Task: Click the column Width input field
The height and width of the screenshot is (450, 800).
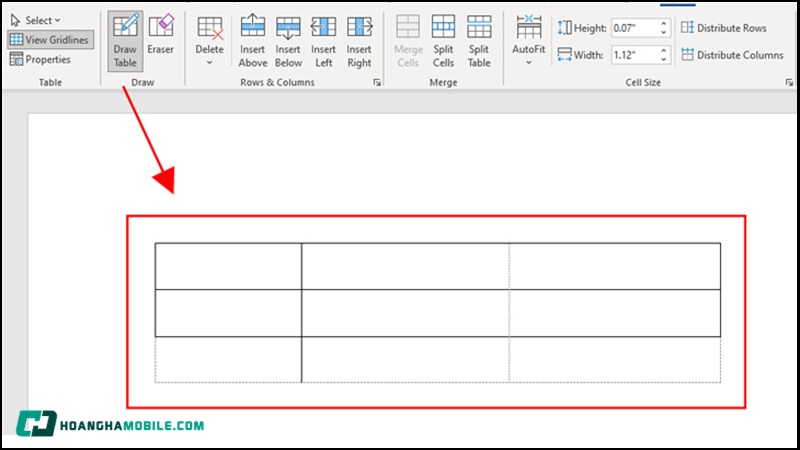Action: 634,55
